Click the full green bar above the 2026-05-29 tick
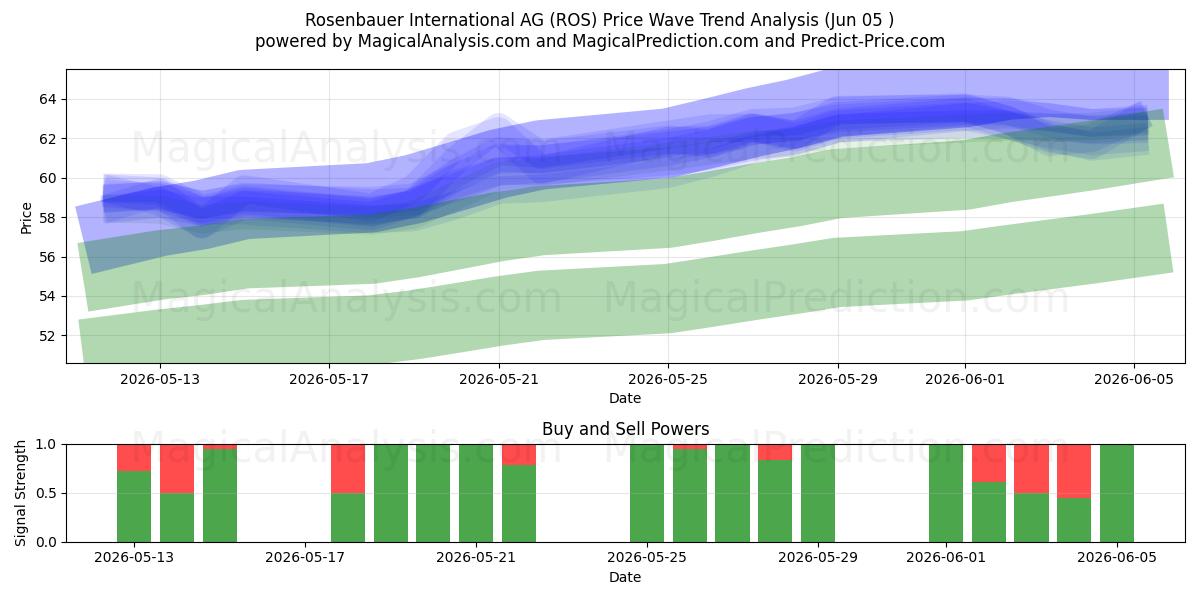The image size is (1200, 600). [818, 493]
